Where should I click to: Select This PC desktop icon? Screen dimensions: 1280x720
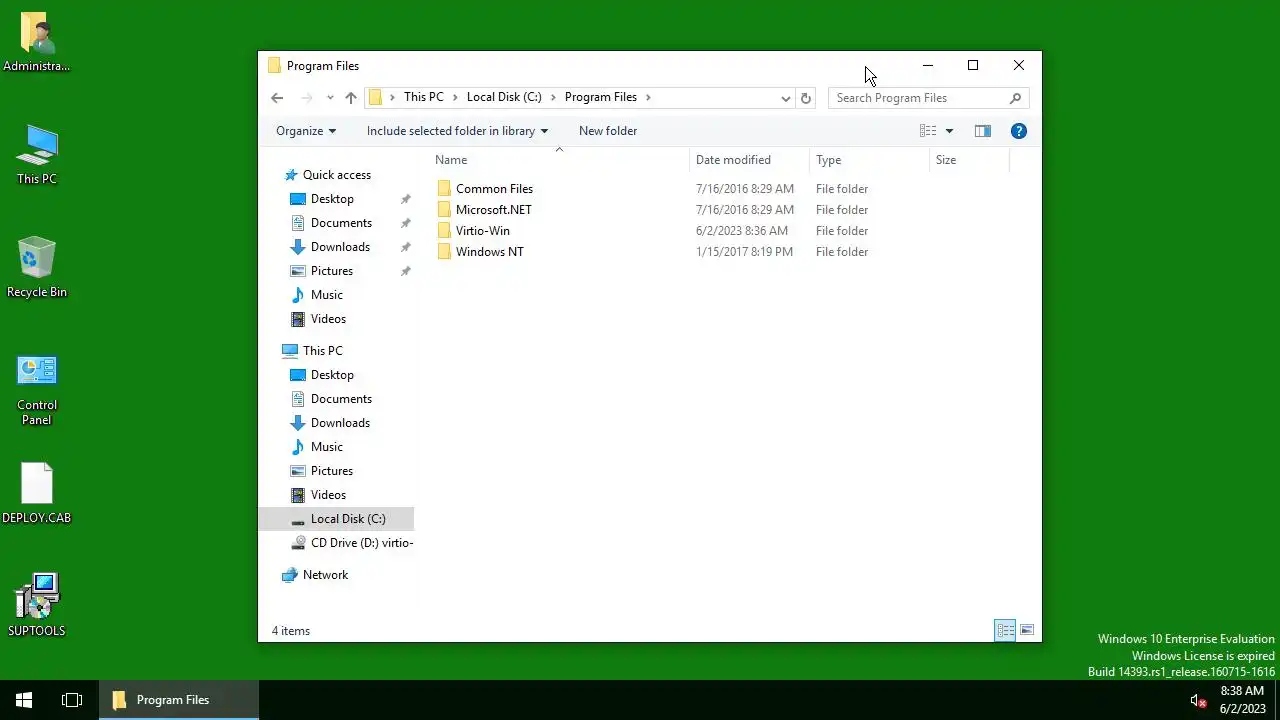37,155
